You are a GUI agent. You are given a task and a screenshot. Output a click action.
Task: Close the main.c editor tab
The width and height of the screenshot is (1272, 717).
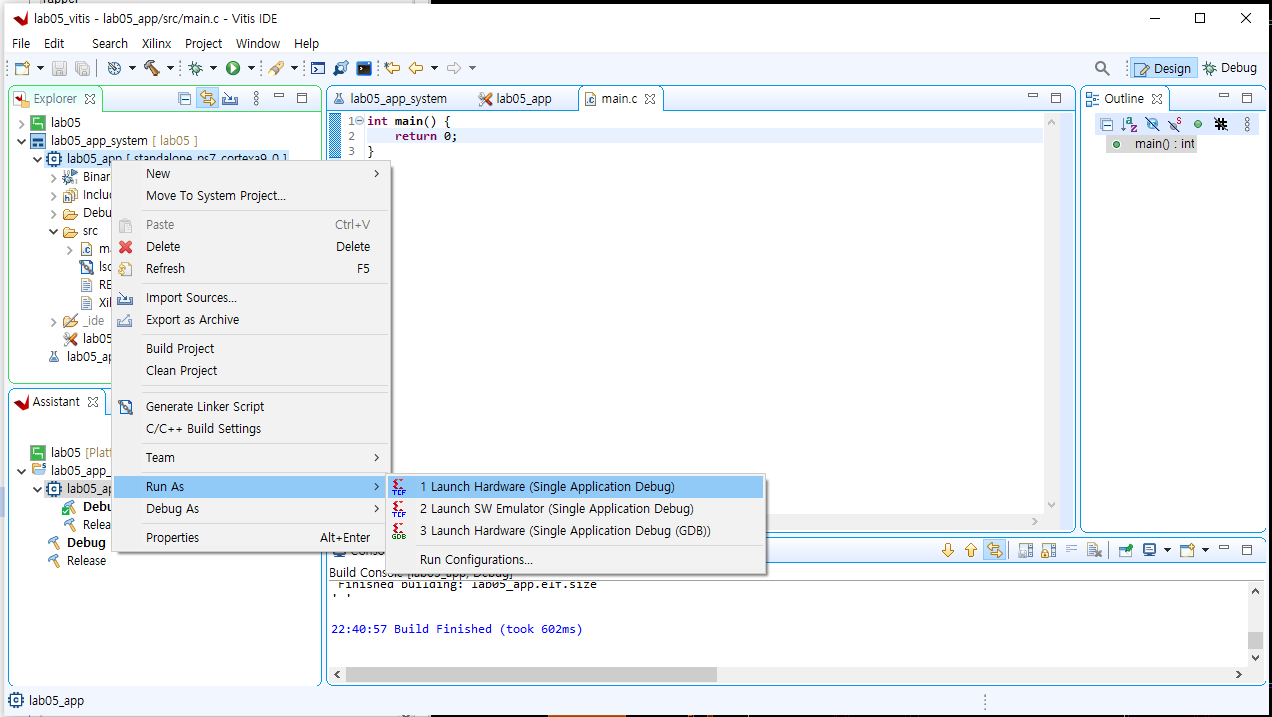click(650, 99)
